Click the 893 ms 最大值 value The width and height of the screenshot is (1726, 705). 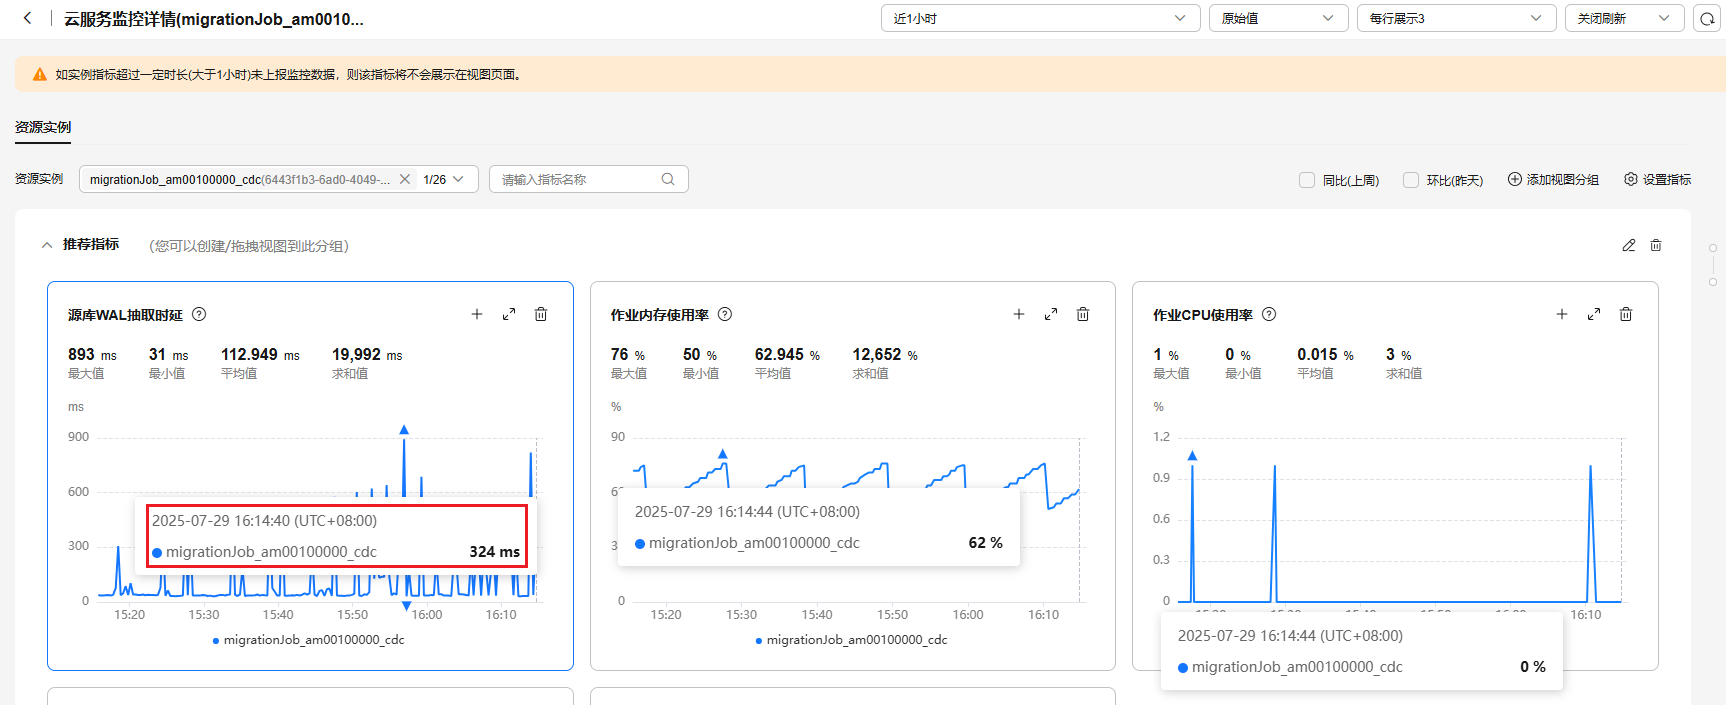92,355
